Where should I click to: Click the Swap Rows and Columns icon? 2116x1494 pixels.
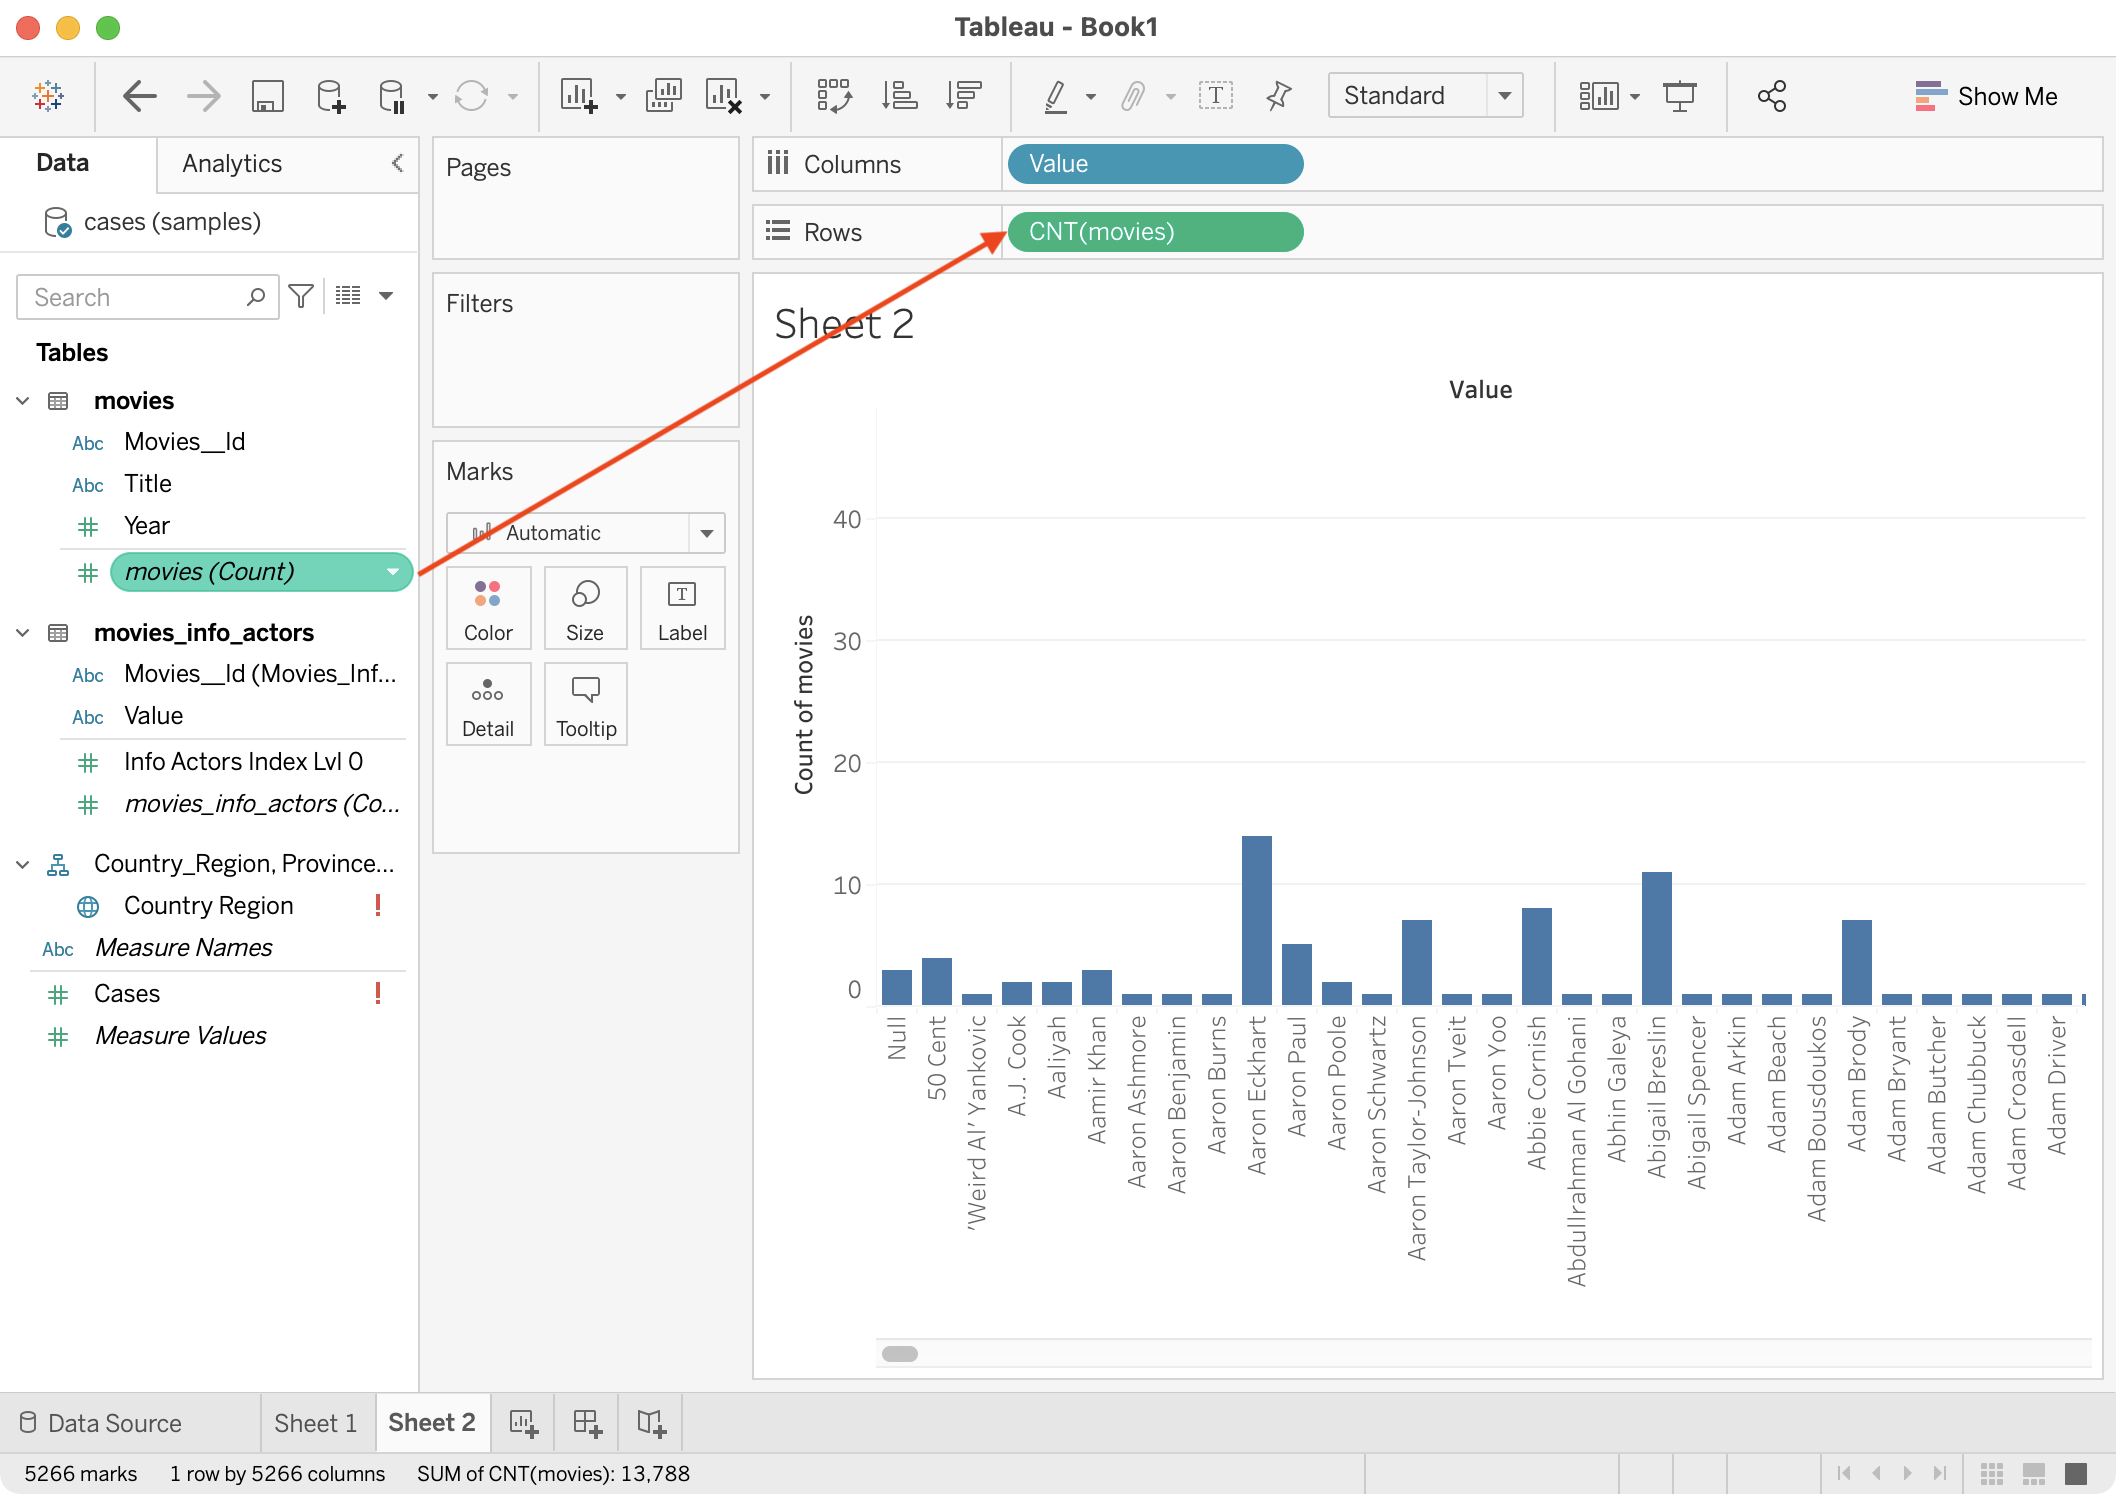click(x=834, y=96)
